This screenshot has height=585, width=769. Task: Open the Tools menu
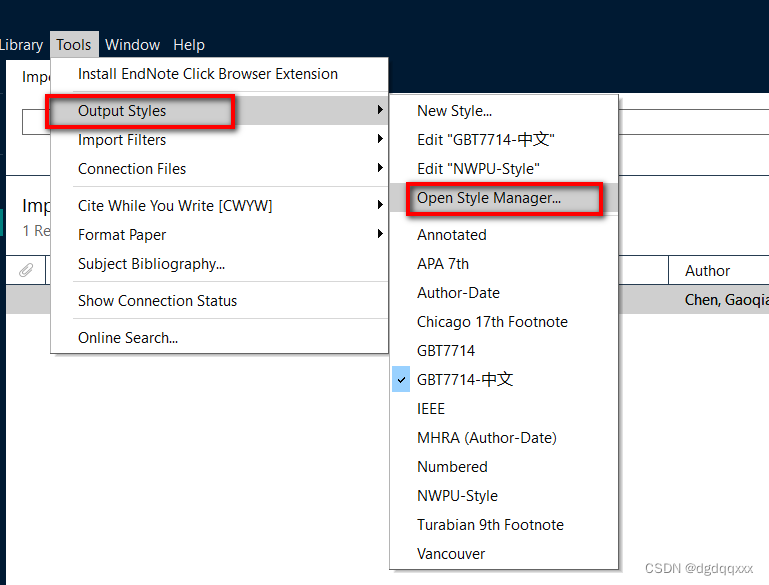coord(74,45)
